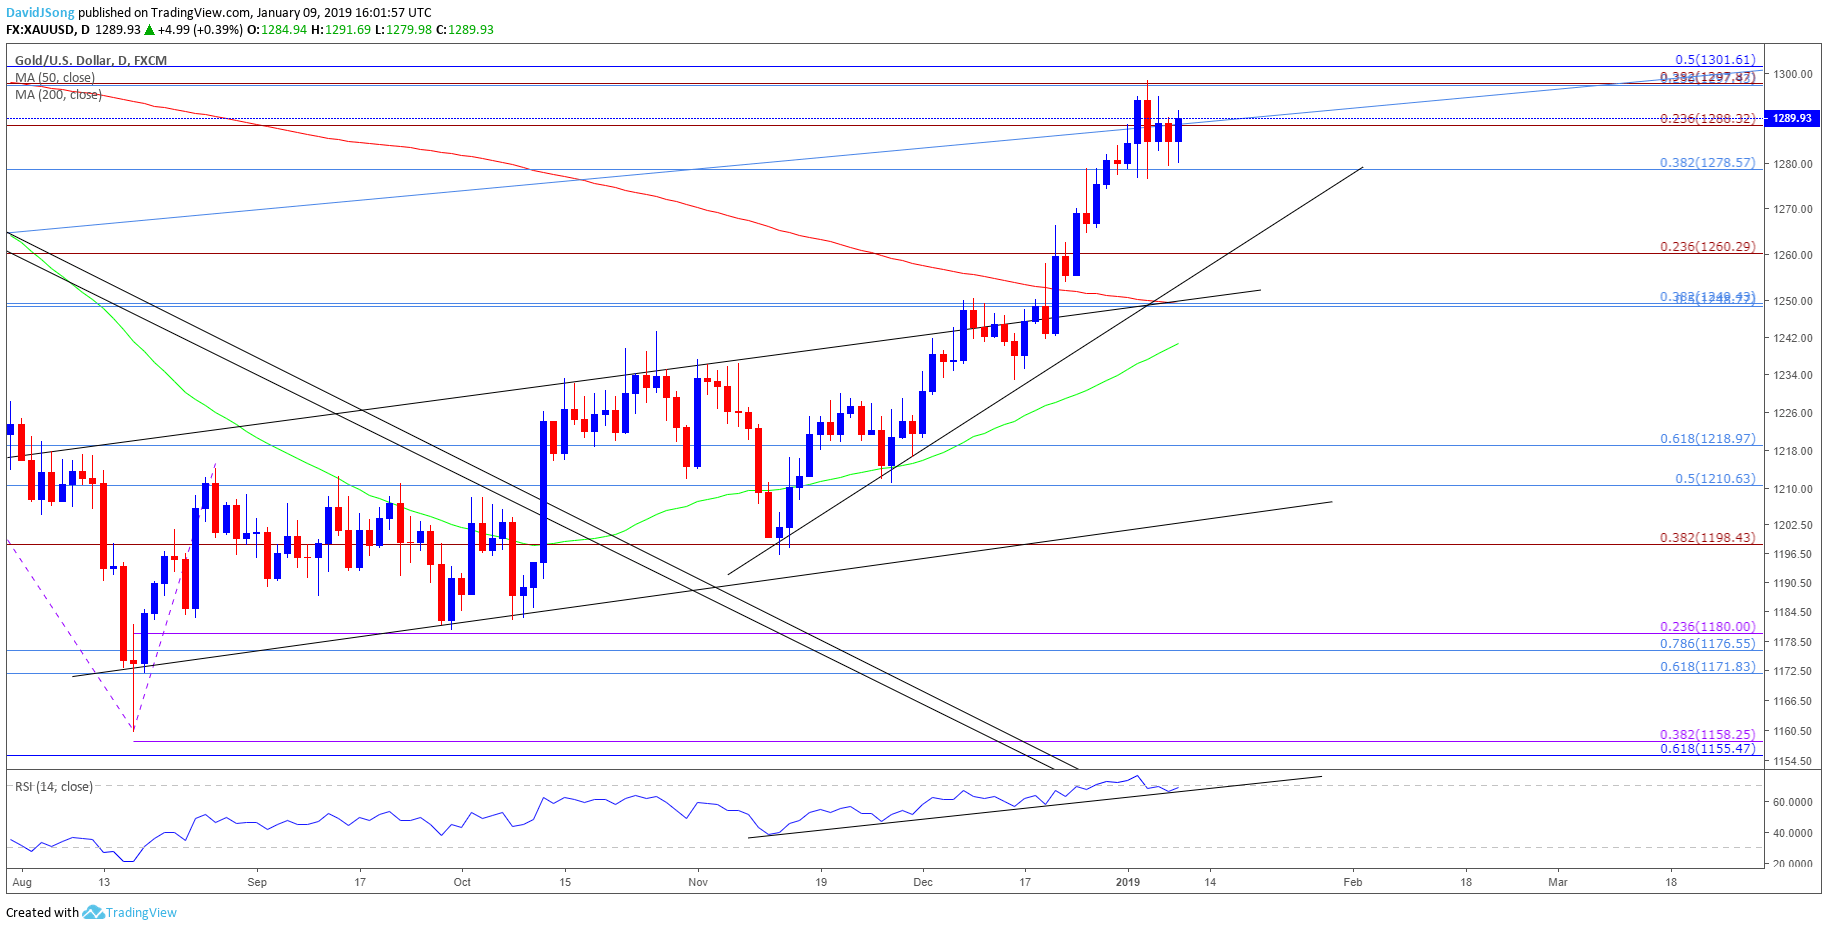
Task: Click the 1300.00 price axis label
Action: click(1793, 74)
